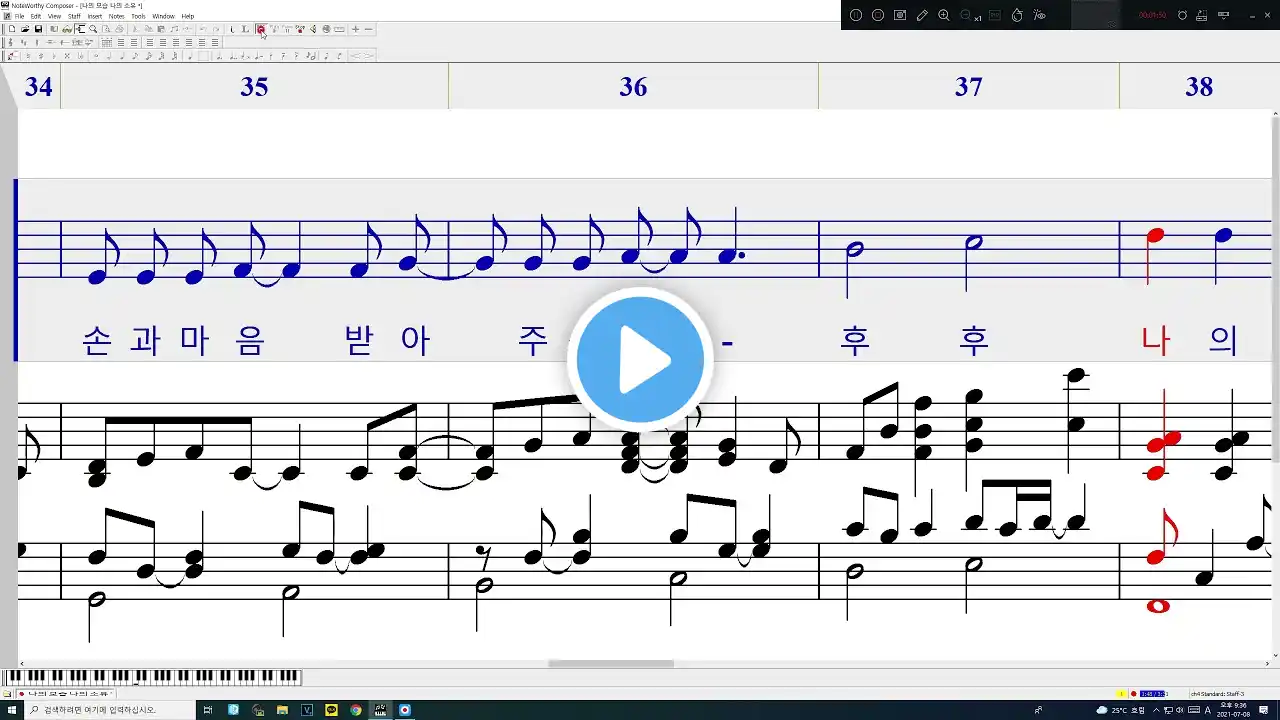The image size is (1280, 720).
Task: Open the Tools menu
Action: coord(138,16)
